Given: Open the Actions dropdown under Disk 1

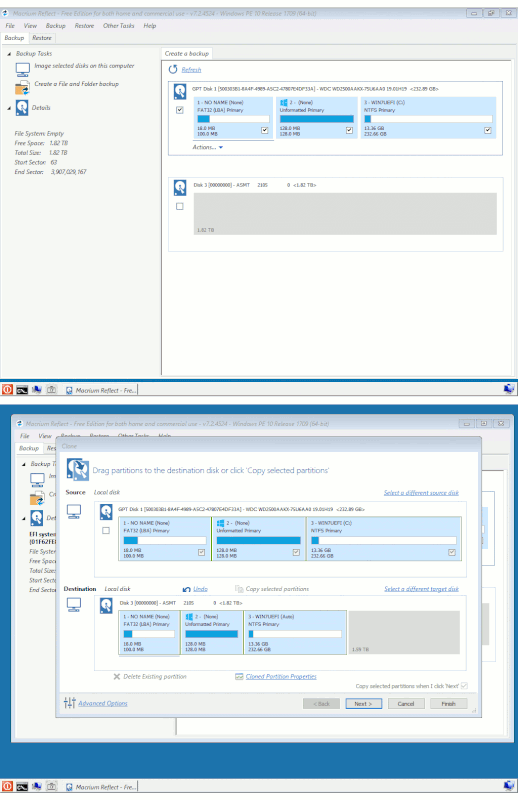Looking at the screenshot, I should pos(207,147).
